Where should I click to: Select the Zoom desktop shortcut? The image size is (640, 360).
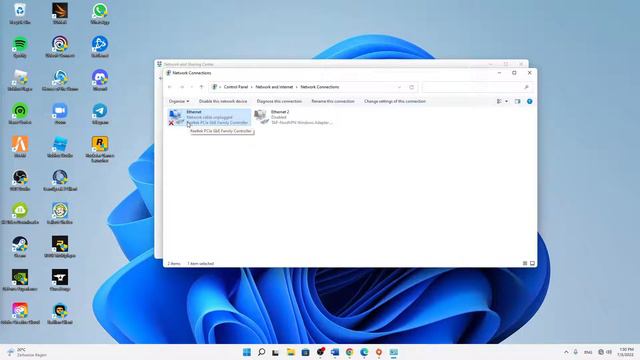click(60, 113)
